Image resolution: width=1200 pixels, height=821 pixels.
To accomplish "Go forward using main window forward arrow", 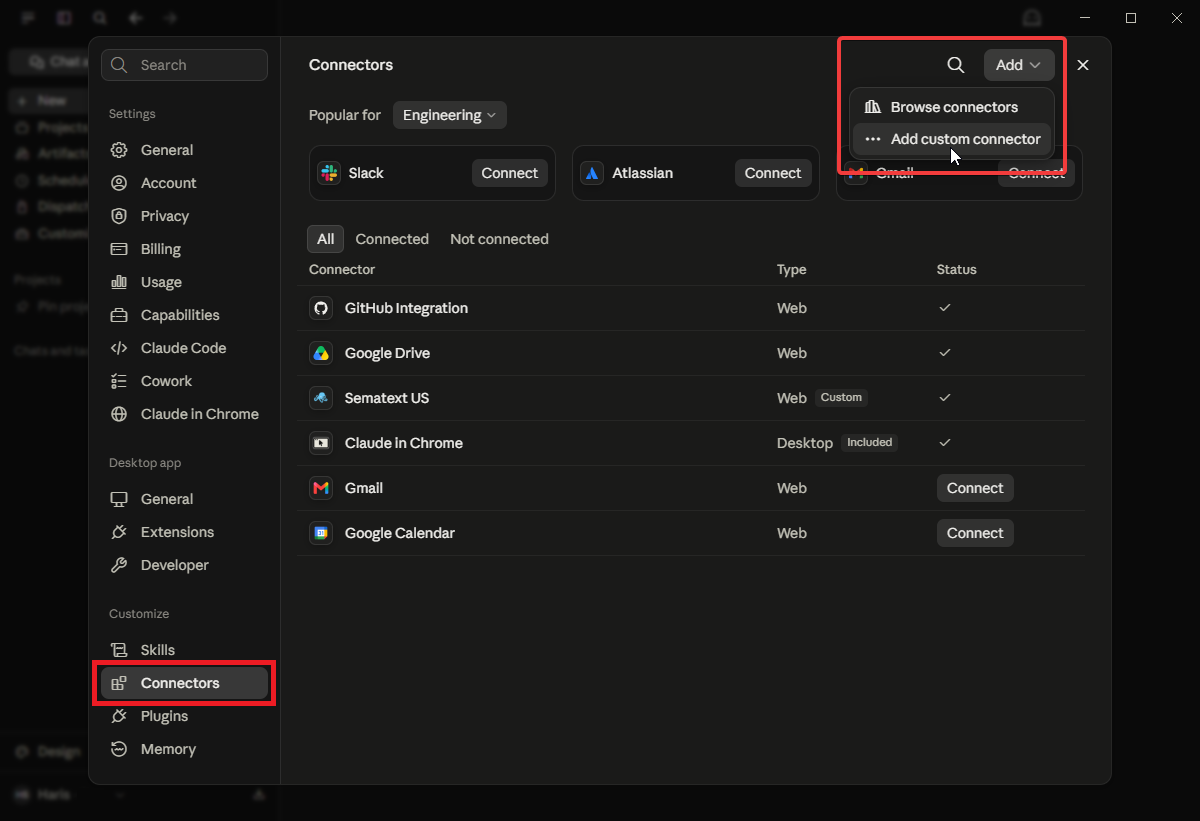I will (169, 18).
